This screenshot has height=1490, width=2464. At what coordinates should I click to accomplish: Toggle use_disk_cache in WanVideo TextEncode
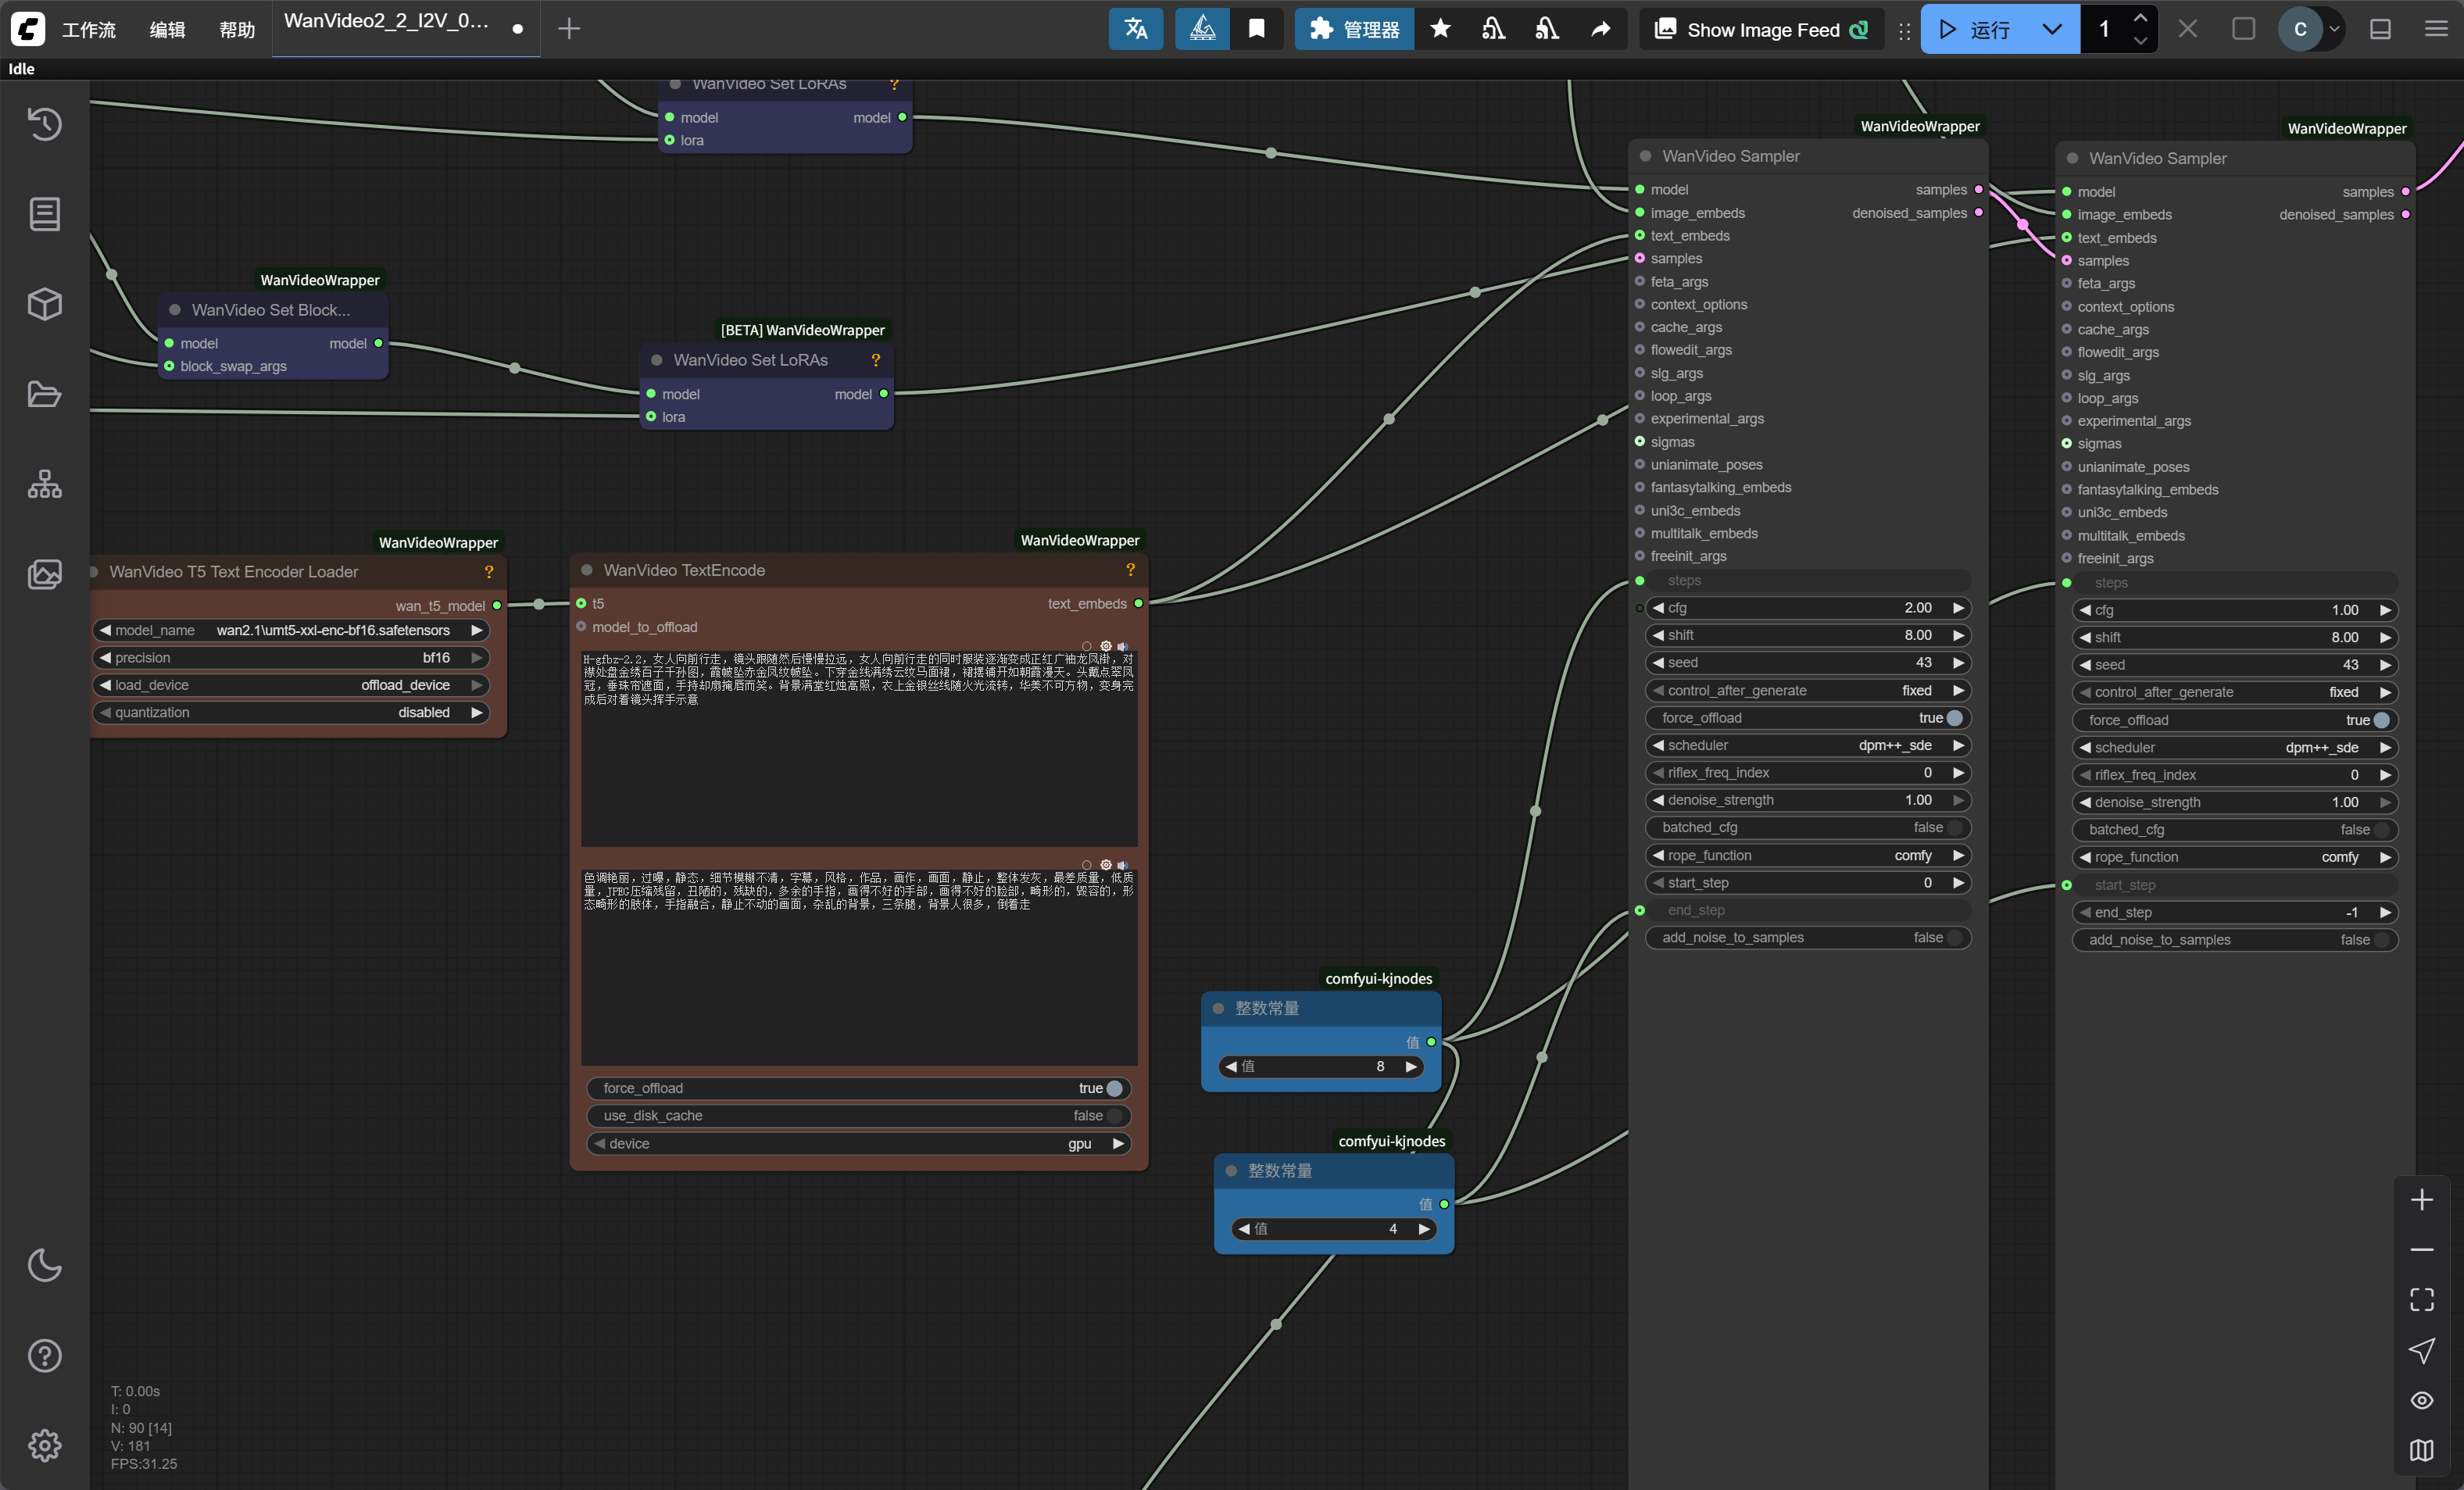(x=1113, y=1115)
